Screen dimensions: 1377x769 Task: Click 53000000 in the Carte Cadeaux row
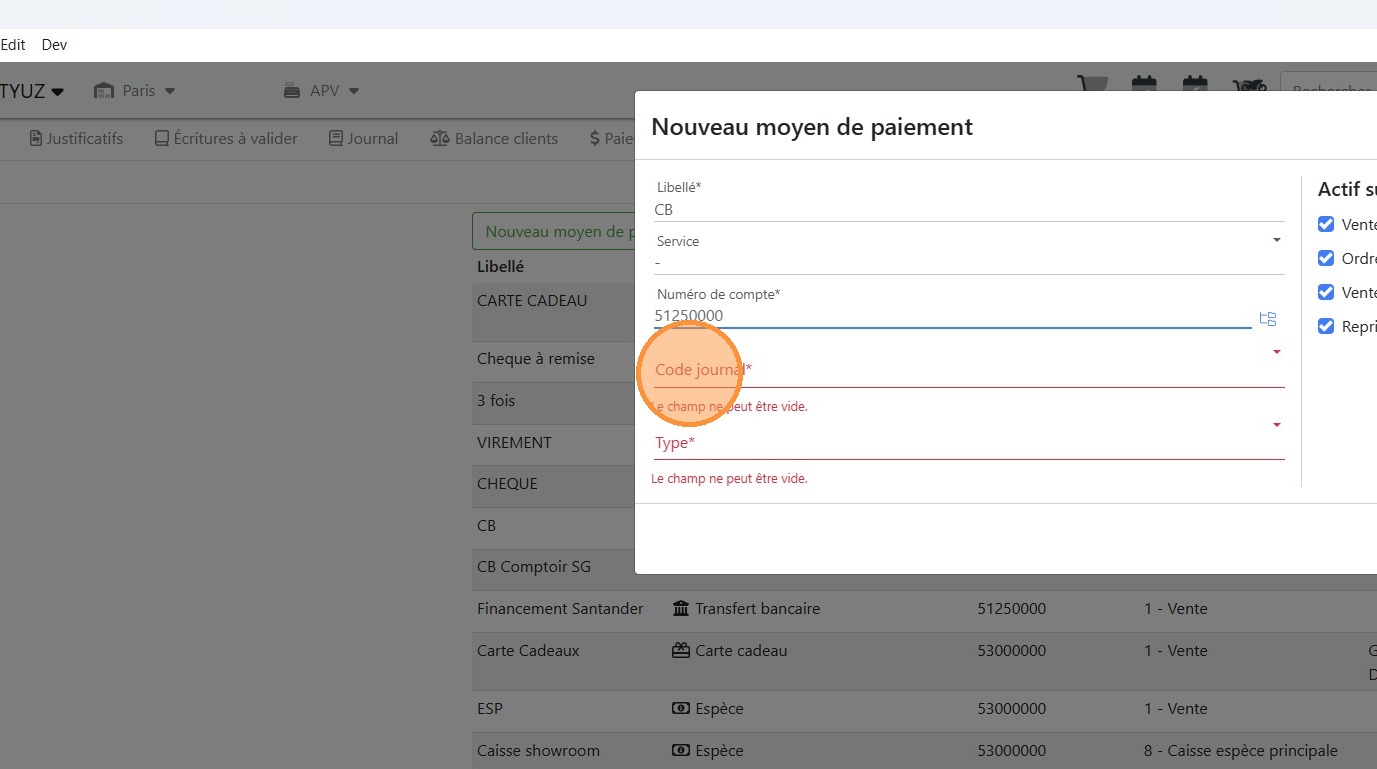pyautogui.click(x=1012, y=650)
